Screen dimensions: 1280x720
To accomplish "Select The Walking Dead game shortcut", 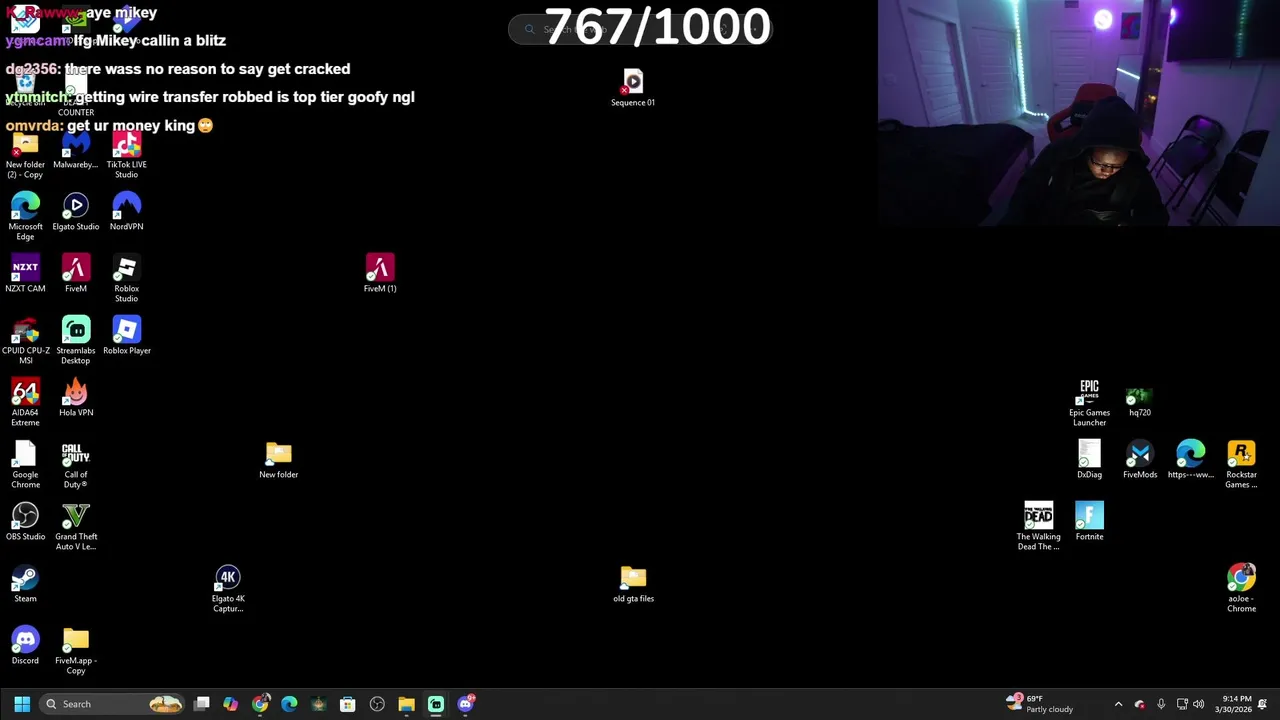I will 1038,527.
